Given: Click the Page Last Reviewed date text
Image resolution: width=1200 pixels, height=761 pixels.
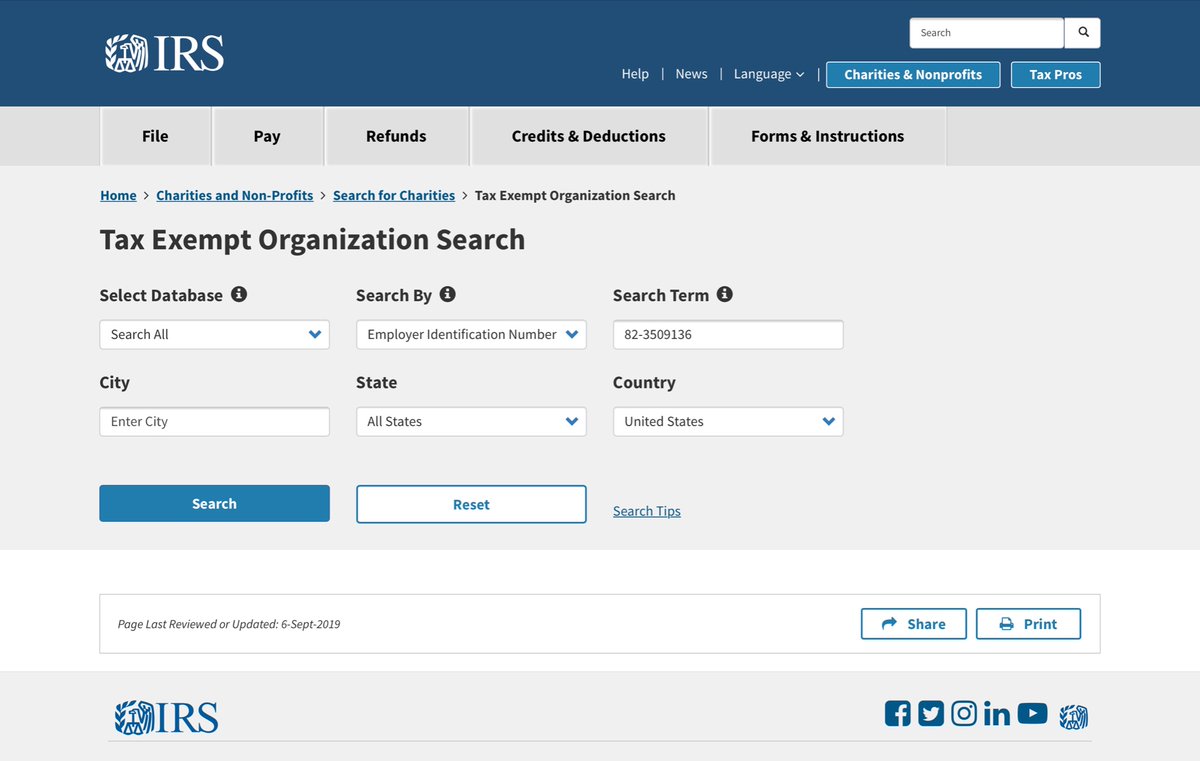Looking at the screenshot, I should [229, 624].
